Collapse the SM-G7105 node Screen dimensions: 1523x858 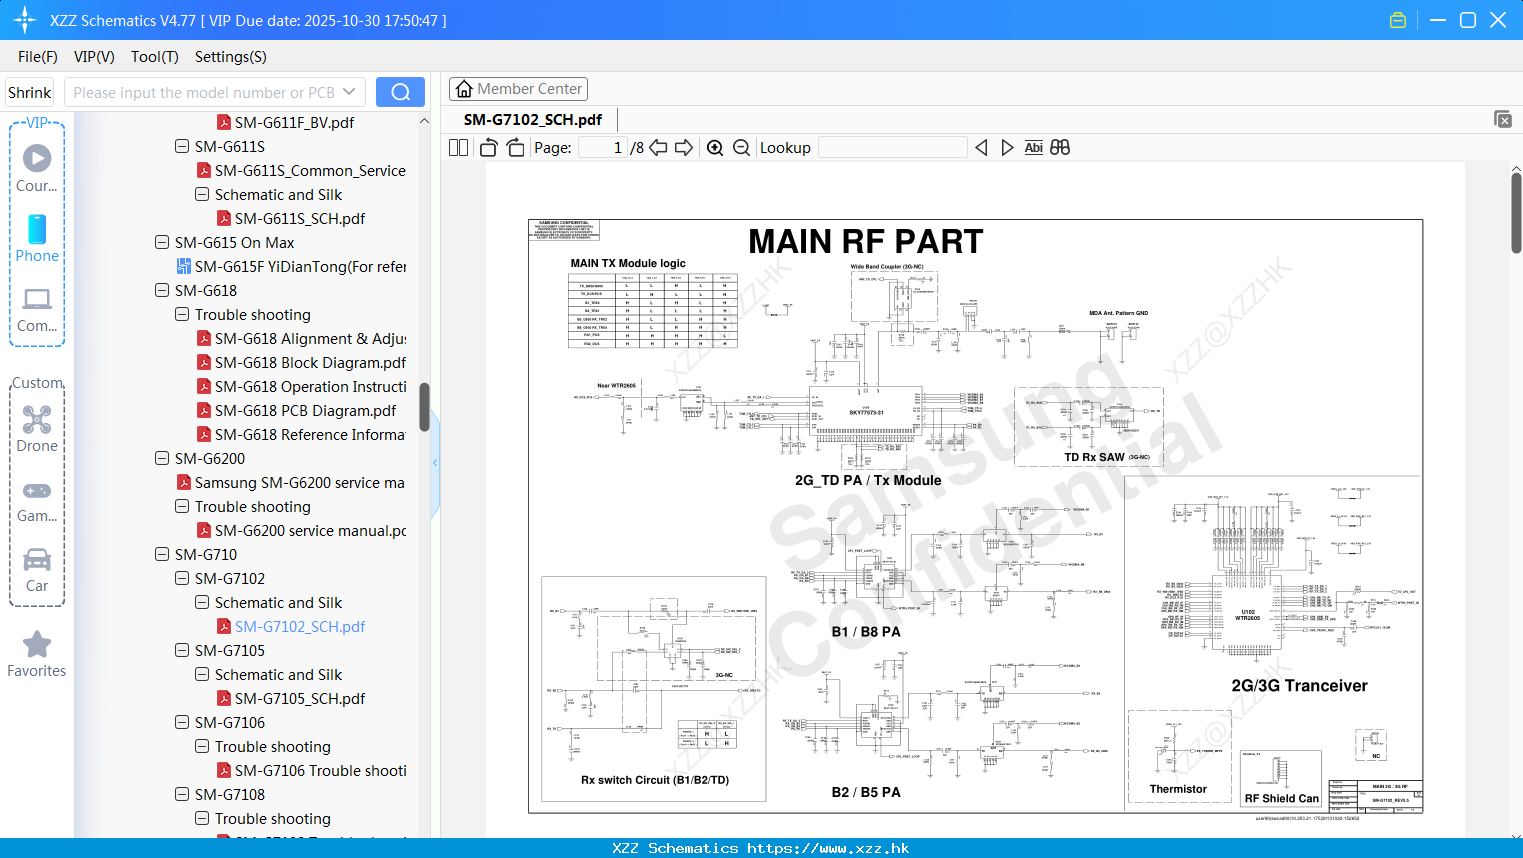click(x=182, y=650)
